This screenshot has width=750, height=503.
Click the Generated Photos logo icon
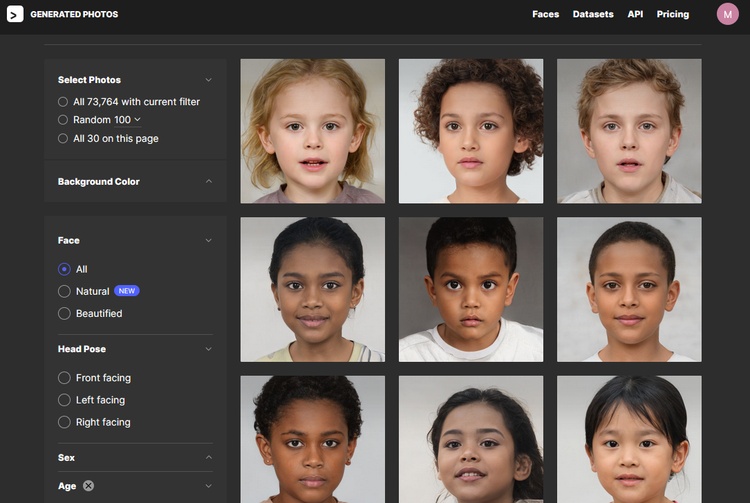(15, 14)
